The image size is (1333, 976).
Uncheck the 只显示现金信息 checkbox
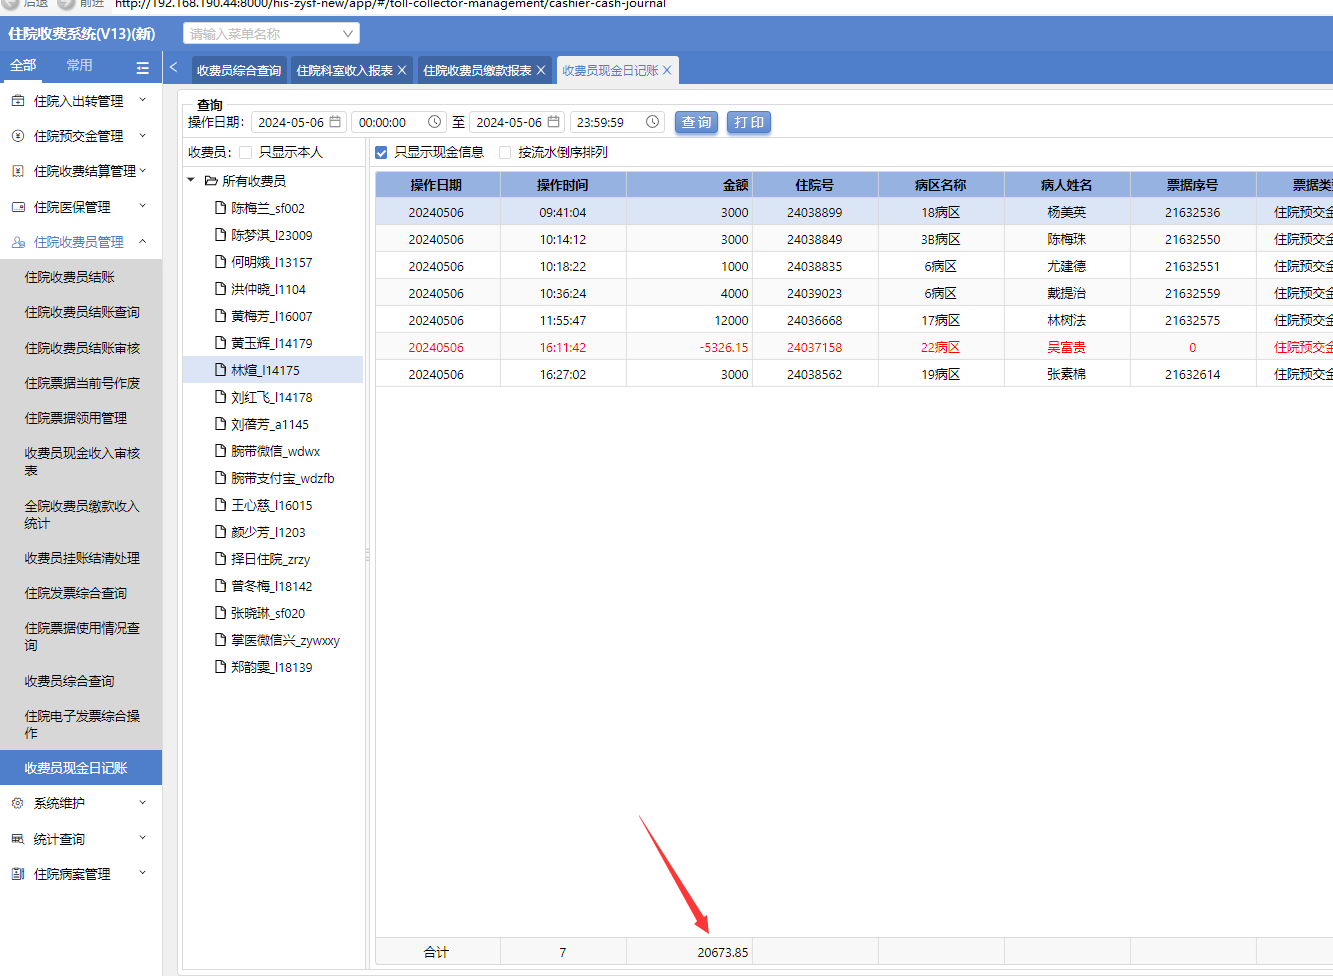(x=381, y=153)
